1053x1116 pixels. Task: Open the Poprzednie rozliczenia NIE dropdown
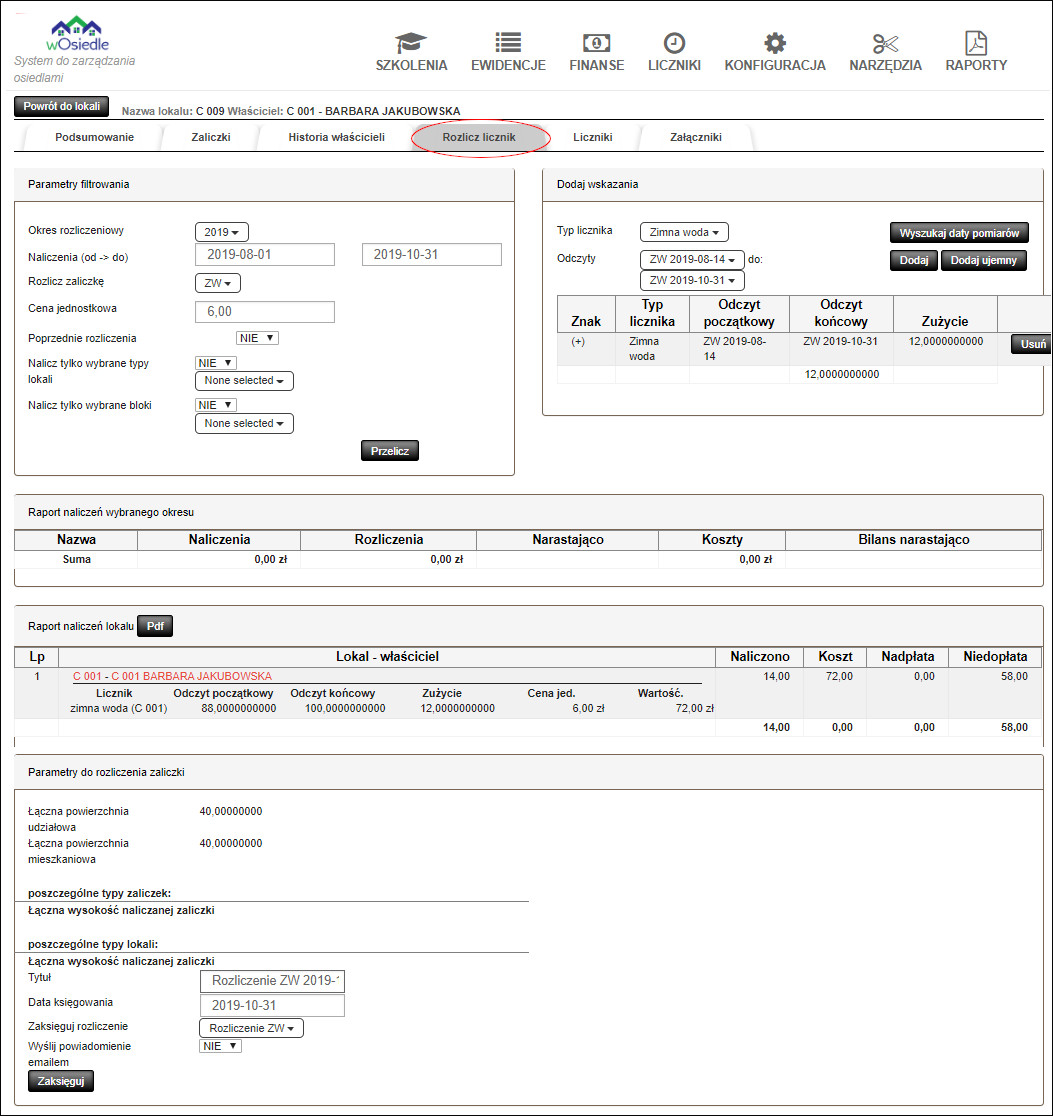click(x=257, y=338)
